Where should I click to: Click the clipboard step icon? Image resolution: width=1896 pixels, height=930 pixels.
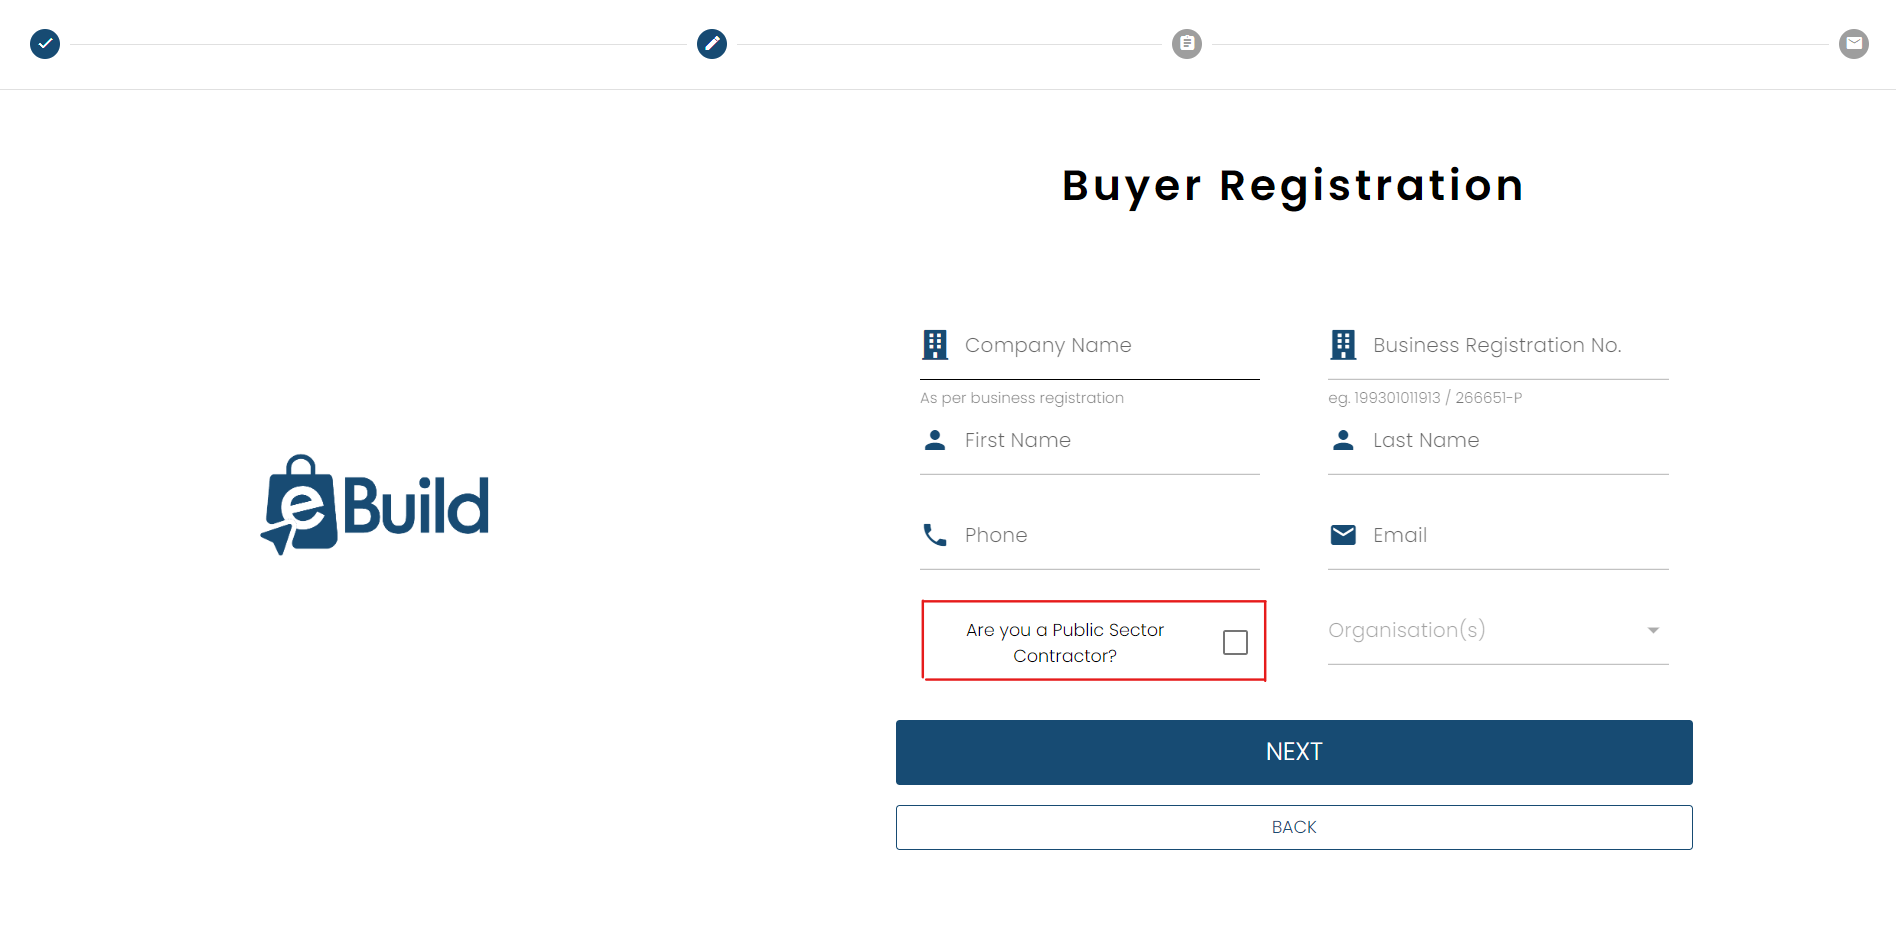pos(1187,44)
